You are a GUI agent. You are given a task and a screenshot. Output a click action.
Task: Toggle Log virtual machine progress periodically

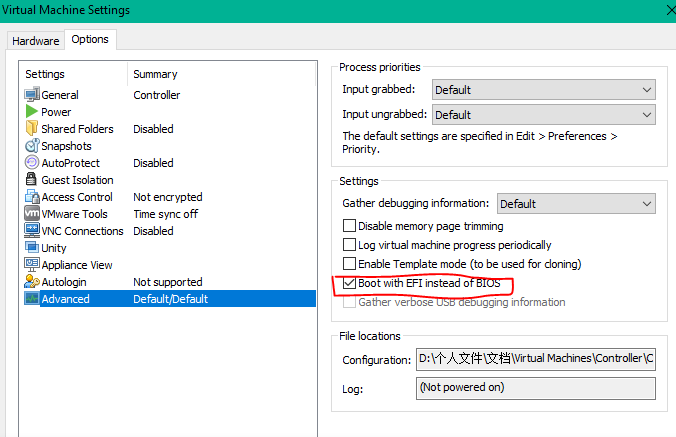(x=350, y=245)
